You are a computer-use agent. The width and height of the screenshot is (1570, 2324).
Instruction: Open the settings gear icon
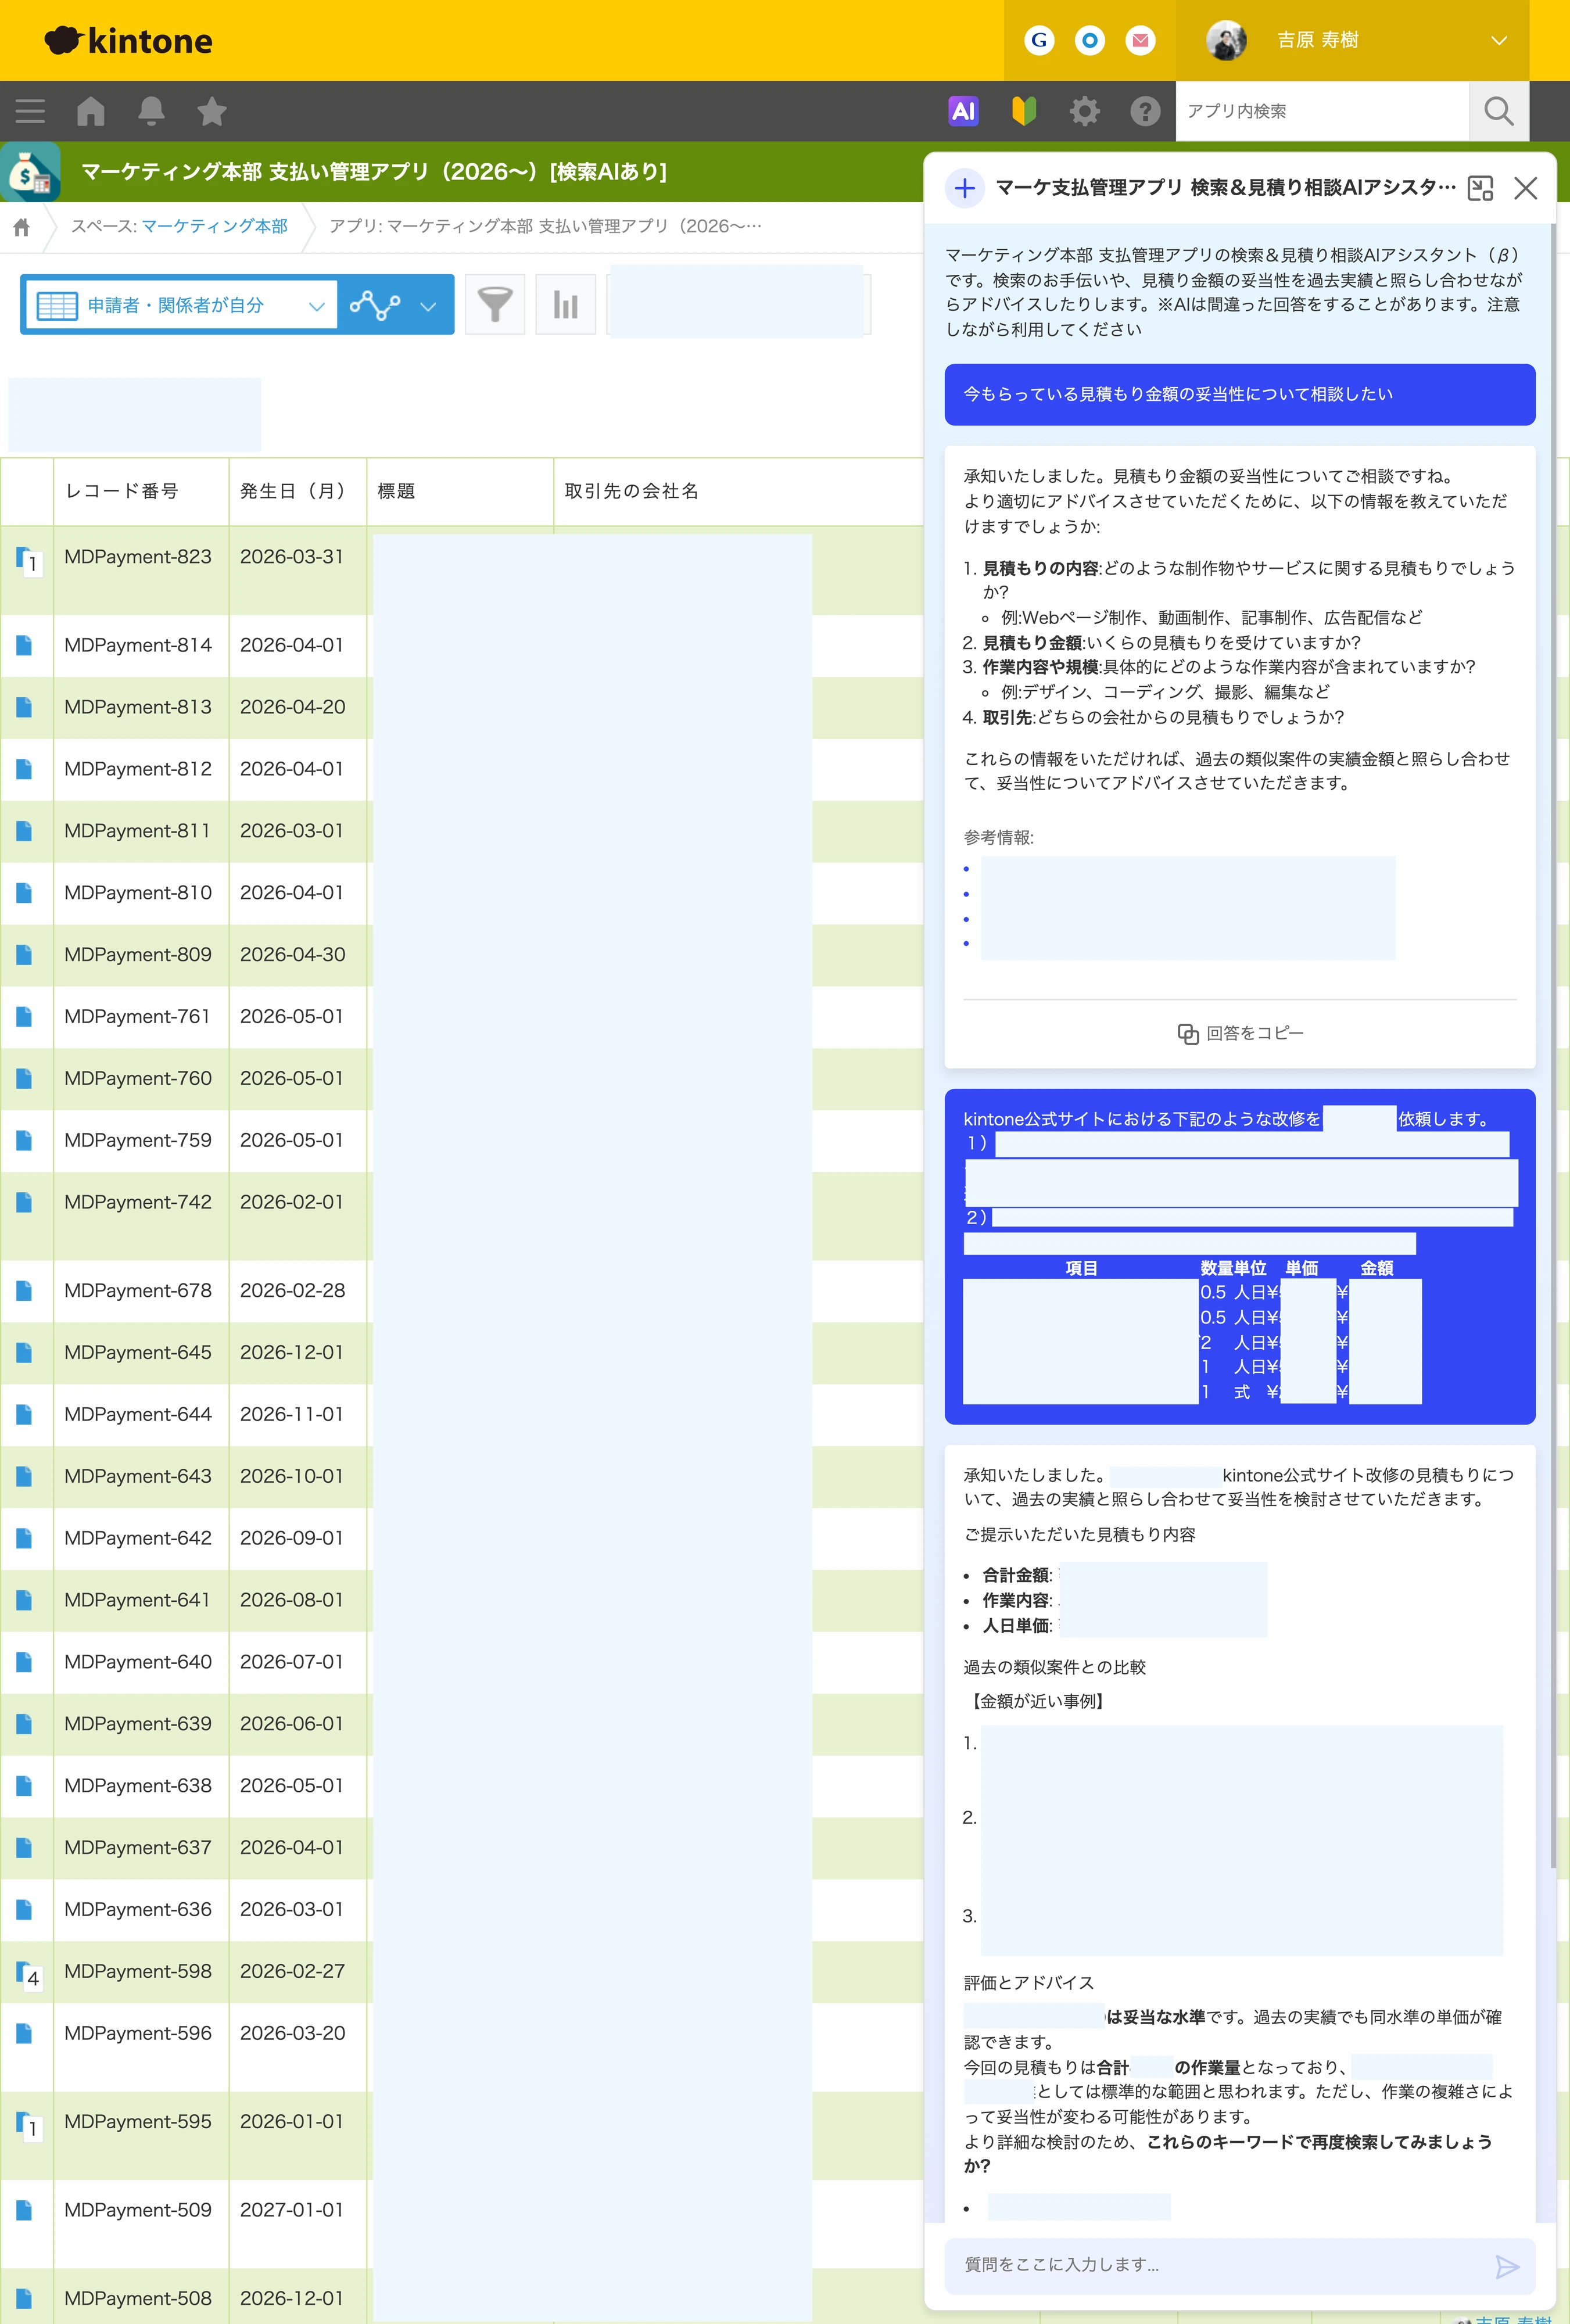[x=1085, y=111]
